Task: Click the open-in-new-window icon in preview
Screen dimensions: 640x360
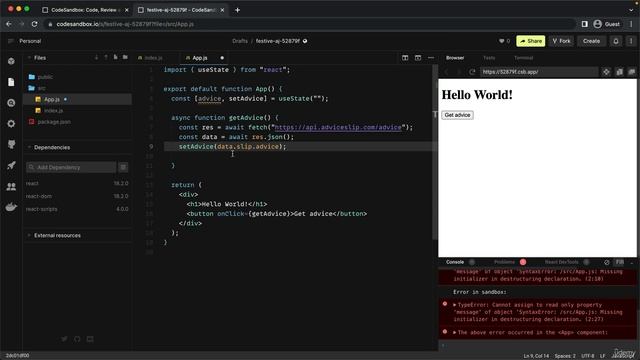Action: click(x=620, y=72)
